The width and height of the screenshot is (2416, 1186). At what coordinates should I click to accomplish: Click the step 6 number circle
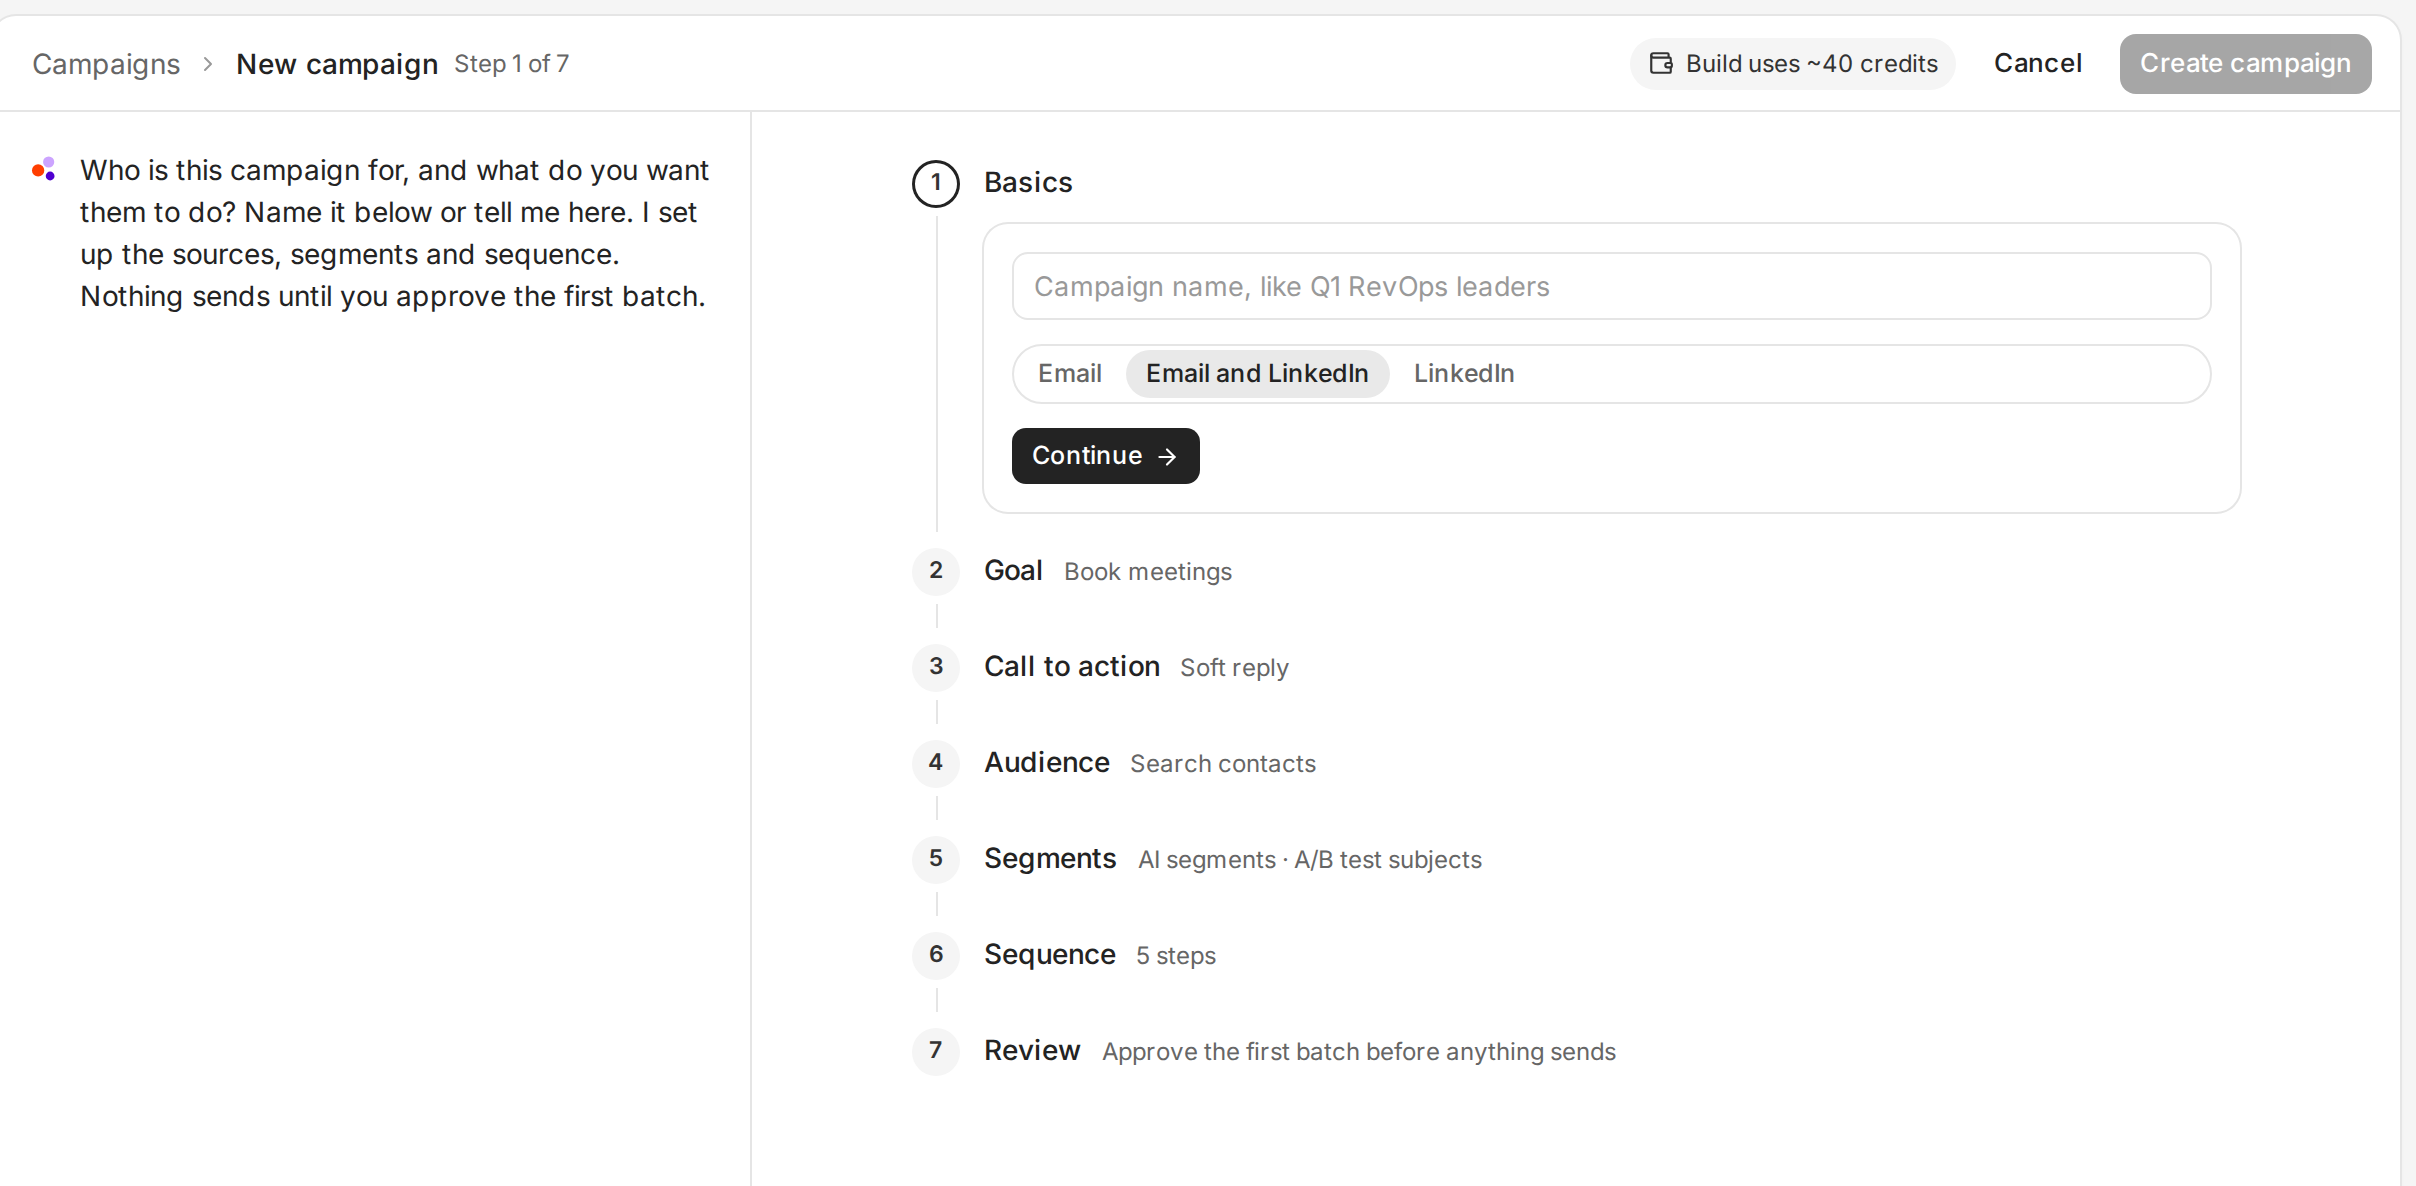tap(936, 955)
